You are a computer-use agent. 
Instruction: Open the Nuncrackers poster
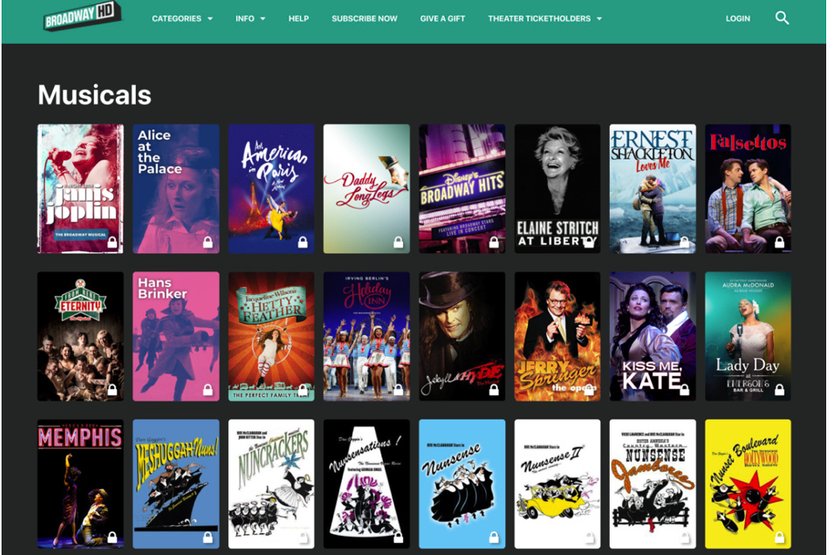coord(271,484)
